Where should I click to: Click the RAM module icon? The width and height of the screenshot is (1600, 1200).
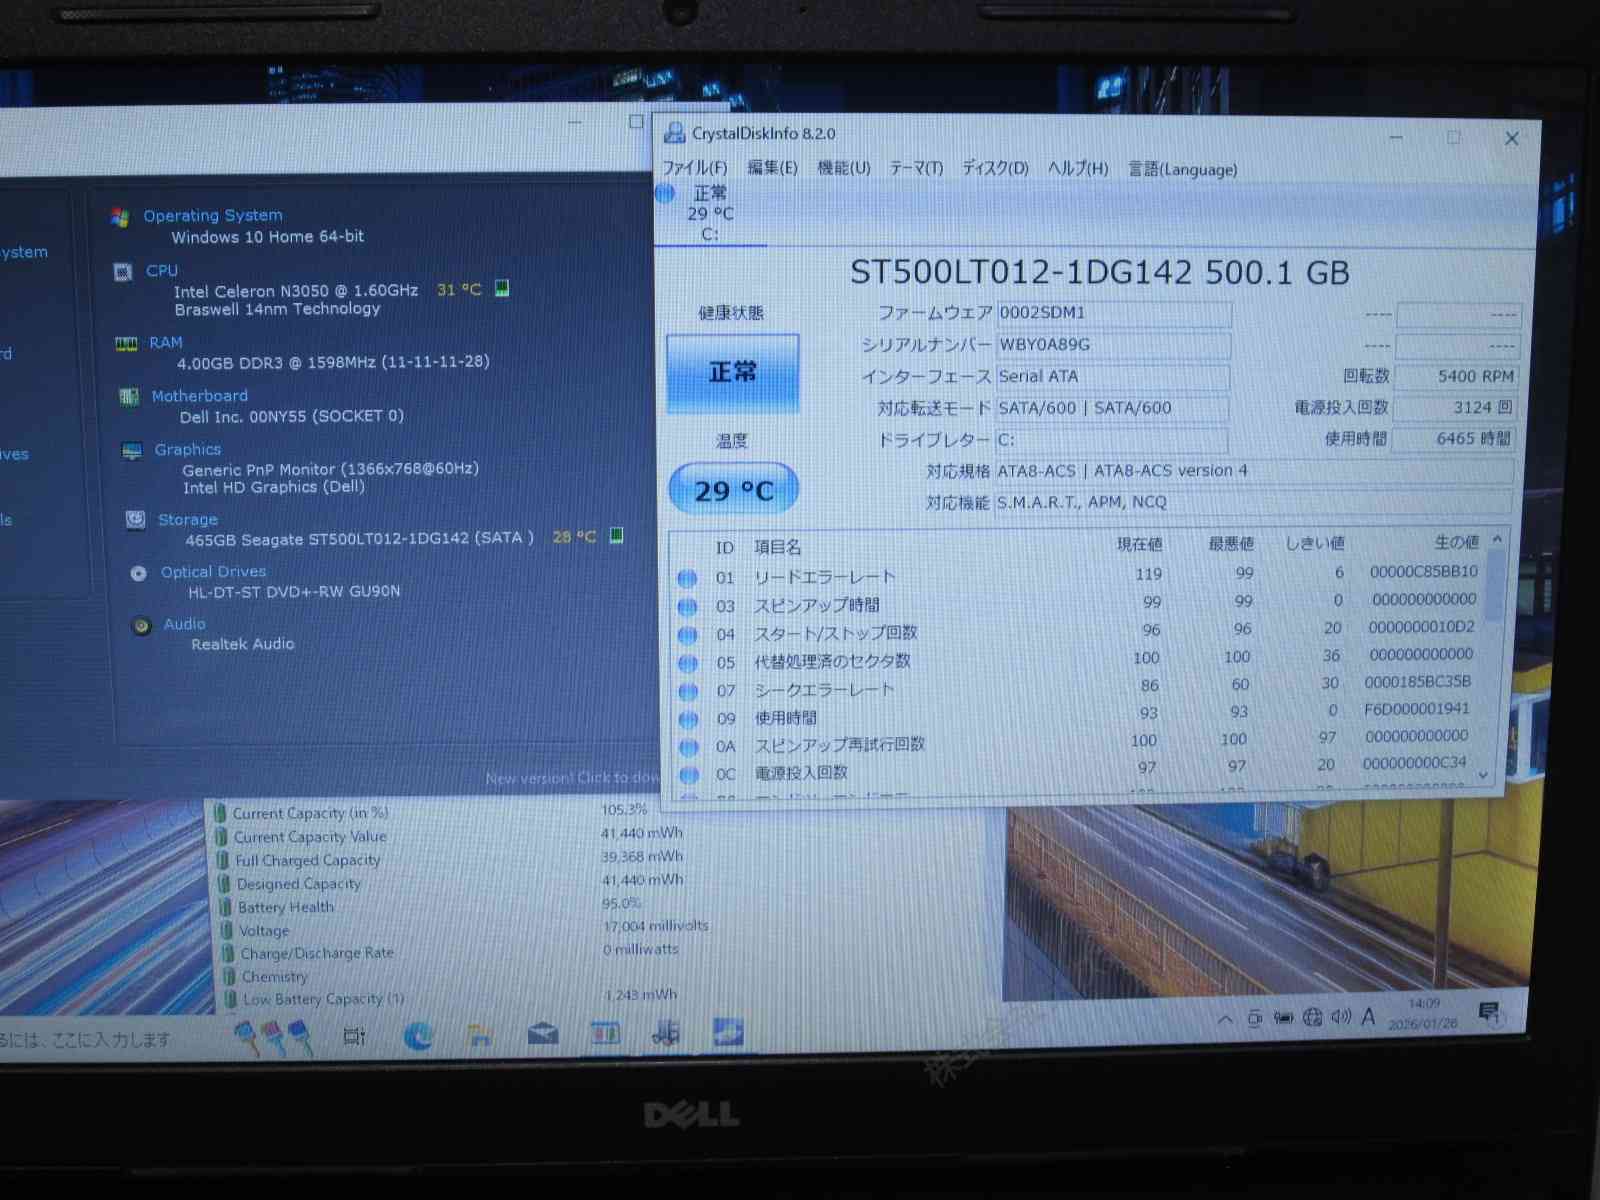(x=126, y=344)
